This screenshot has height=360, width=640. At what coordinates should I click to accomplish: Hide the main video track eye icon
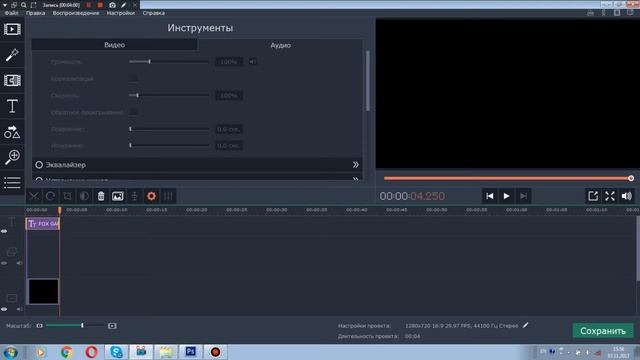point(4,309)
